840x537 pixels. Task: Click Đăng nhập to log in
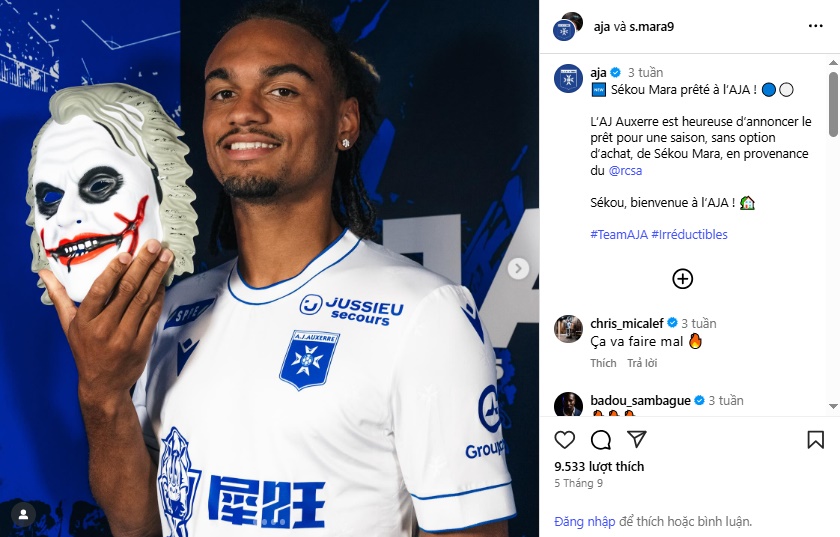[584, 521]
